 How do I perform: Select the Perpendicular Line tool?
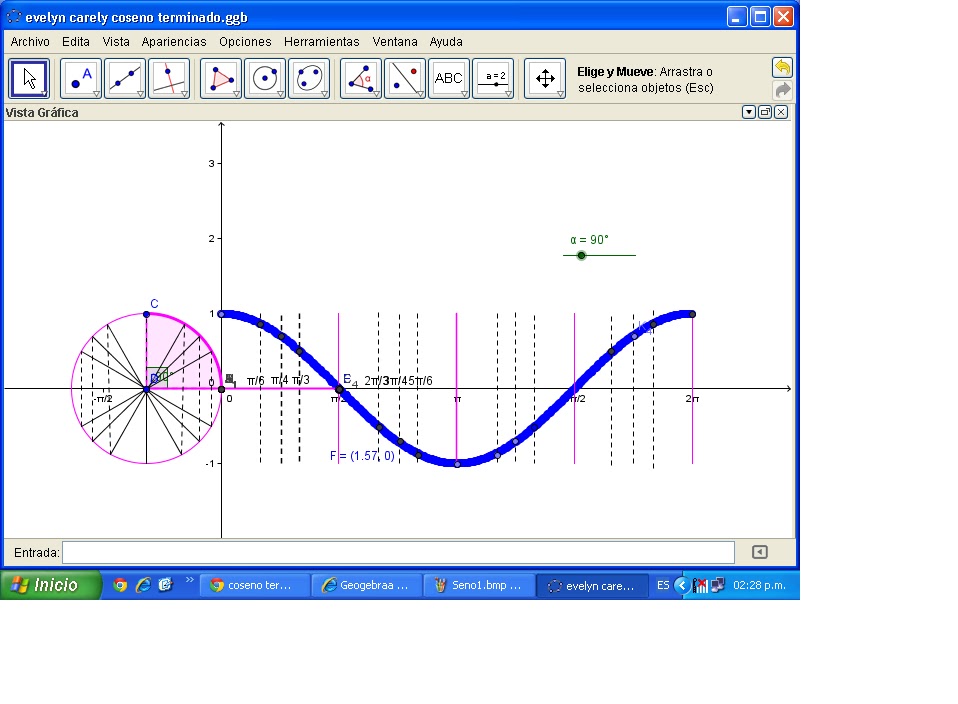(169, 78)
